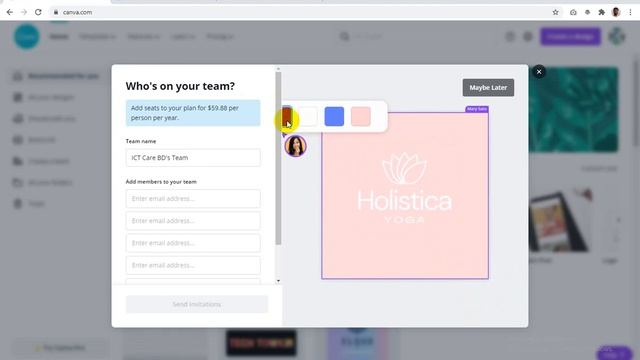Focus the fourth email address field
Viewport: 640px width, 360px height.
(x=193, y=265)
